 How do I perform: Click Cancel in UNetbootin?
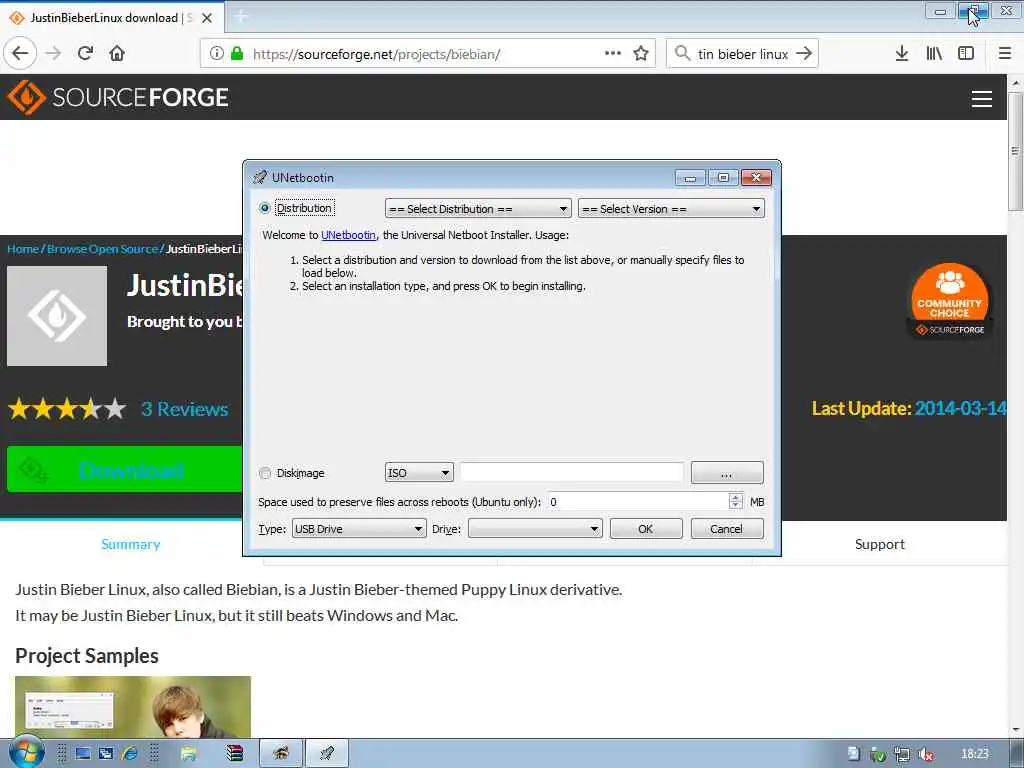tap(727, 529)
